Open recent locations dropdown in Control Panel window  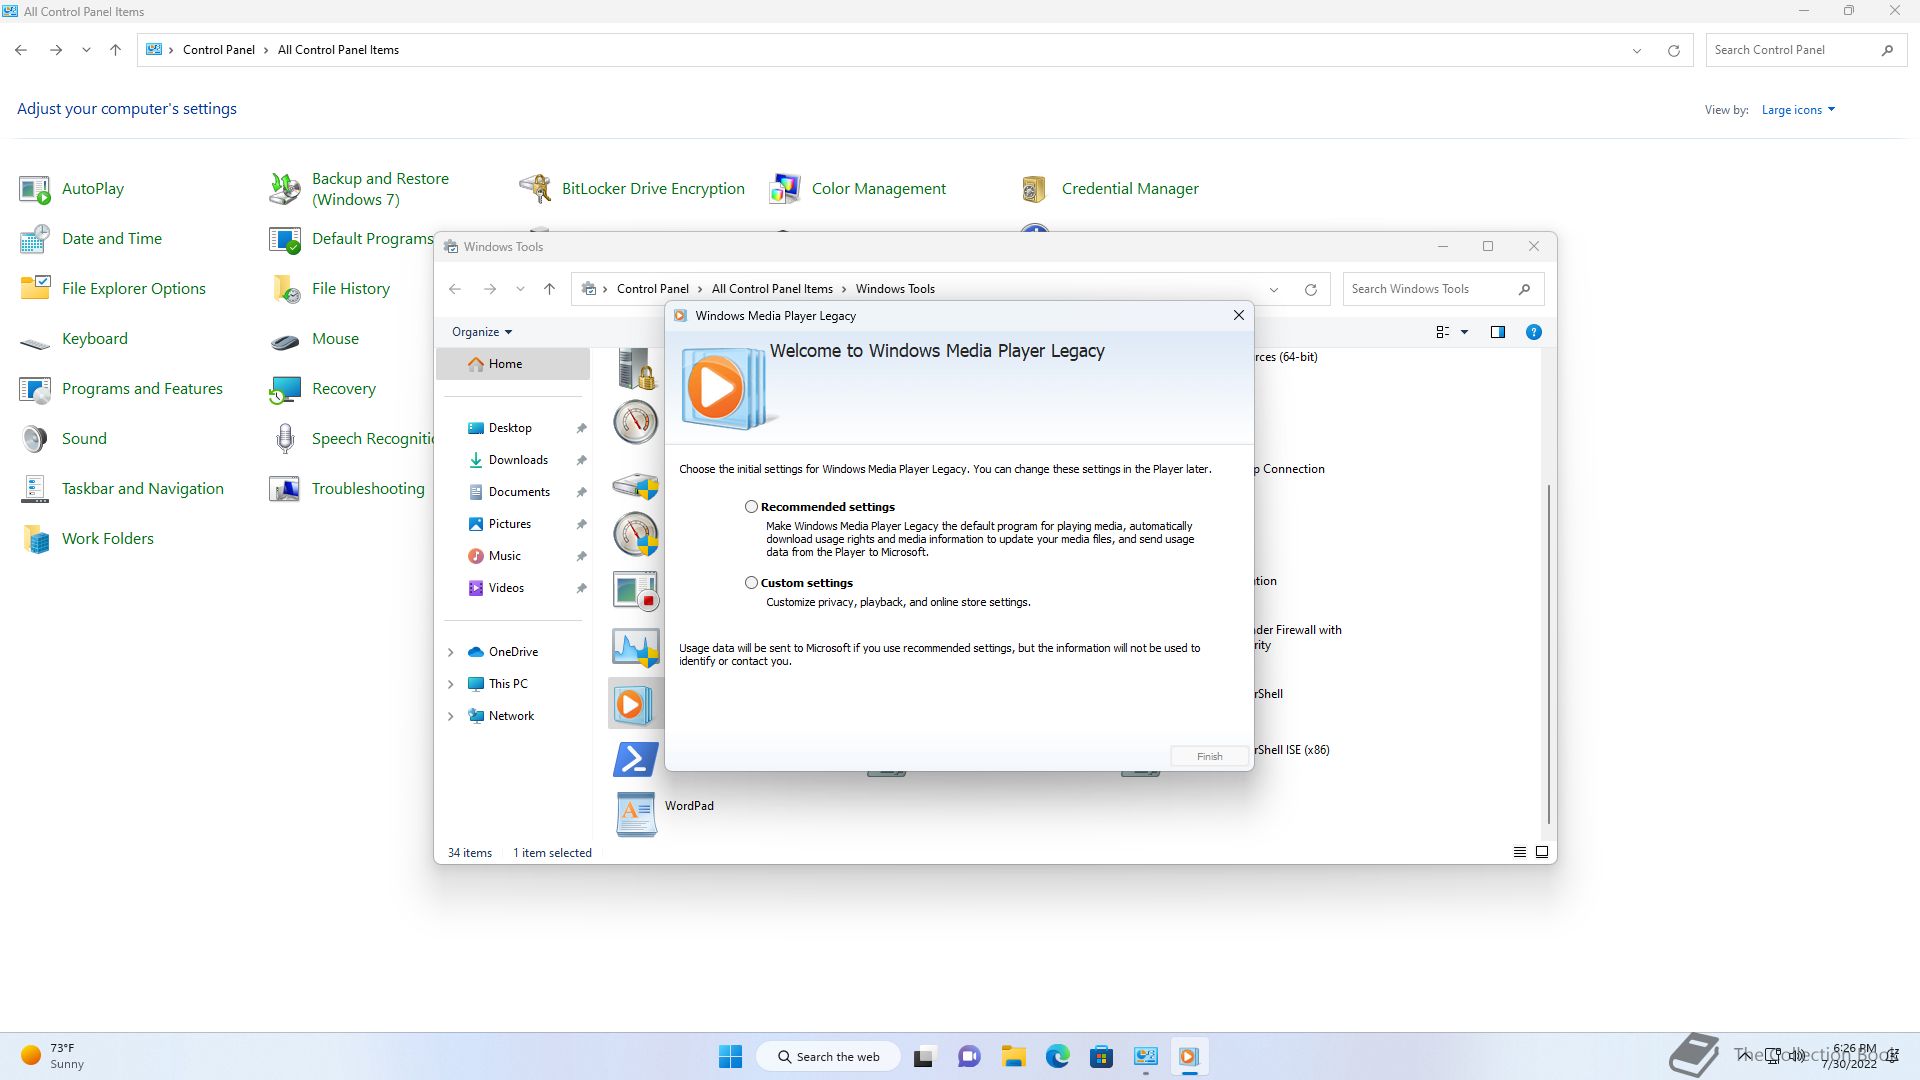tap(87, 50)
